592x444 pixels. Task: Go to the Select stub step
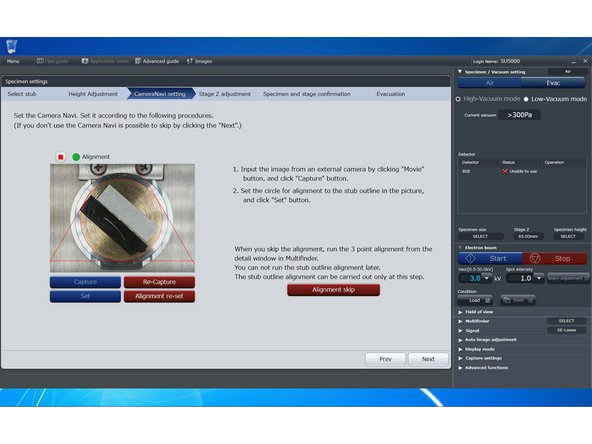[x=22, y=94]
